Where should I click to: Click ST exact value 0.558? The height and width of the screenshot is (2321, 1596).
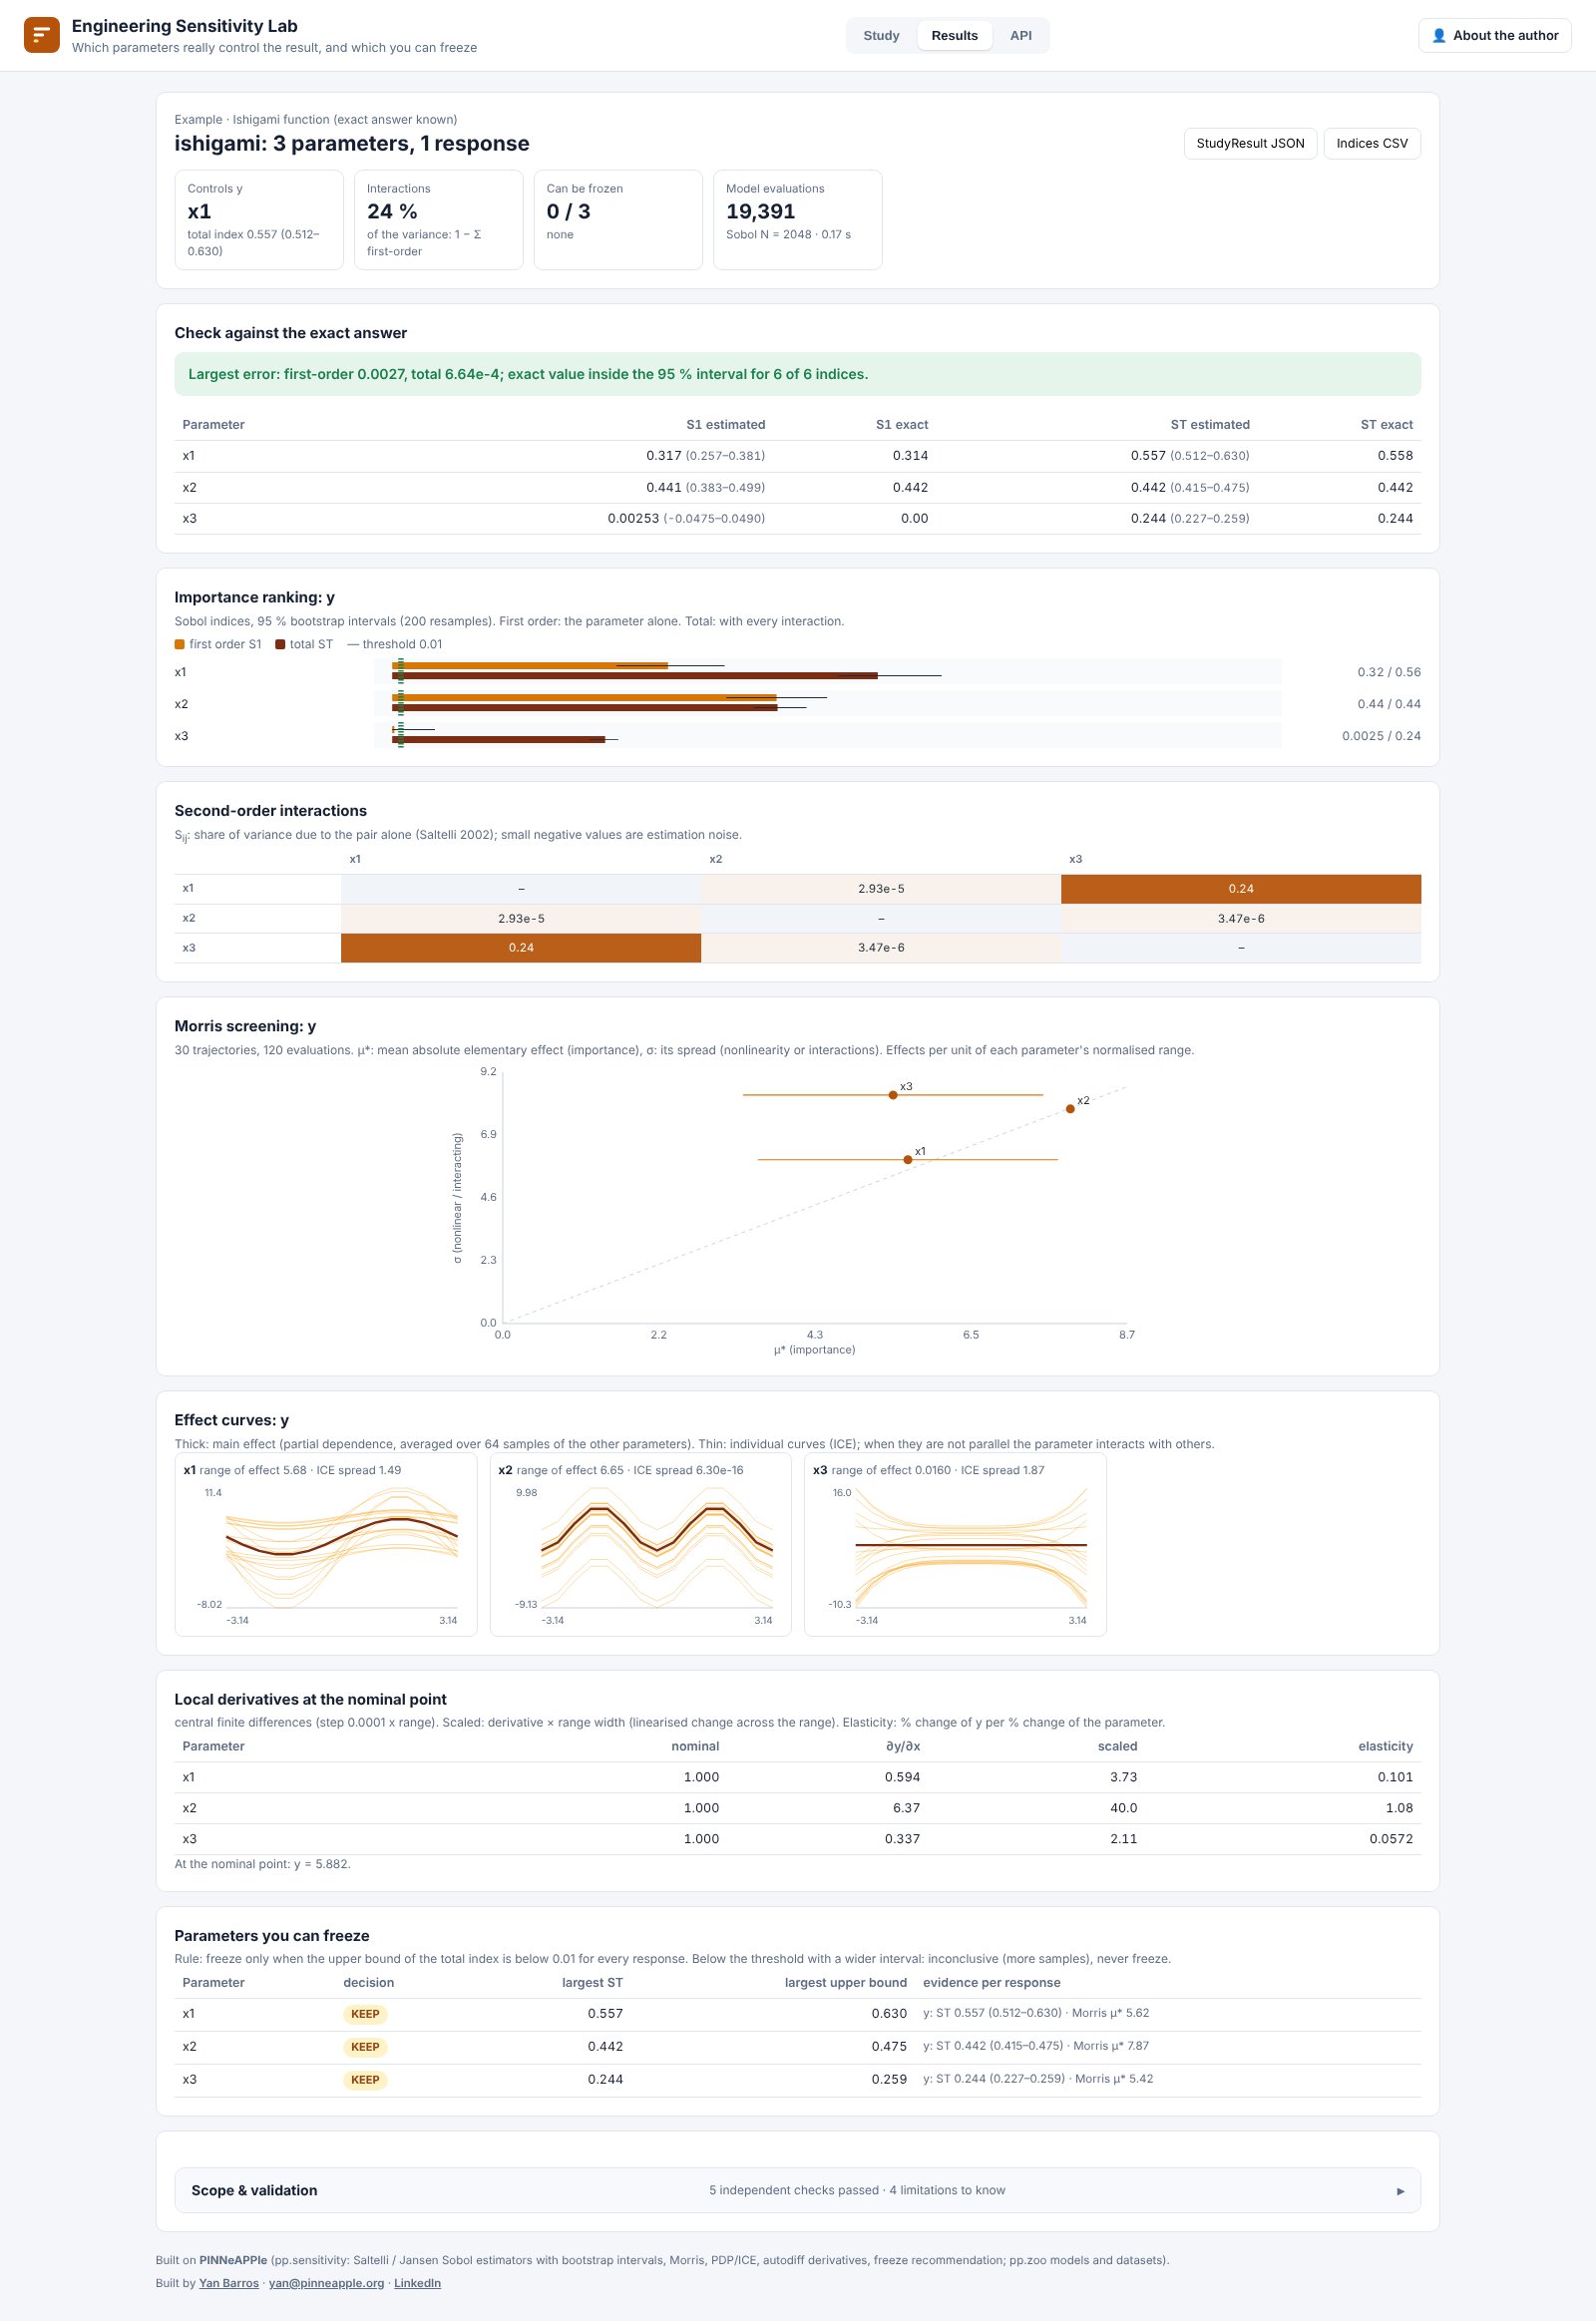point(1395,455)
